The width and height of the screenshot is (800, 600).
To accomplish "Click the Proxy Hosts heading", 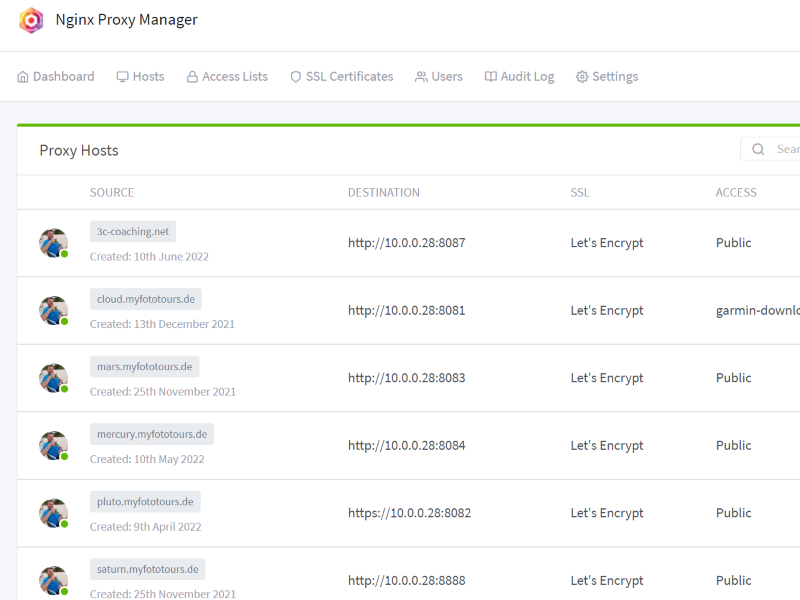I will [79, 151].
